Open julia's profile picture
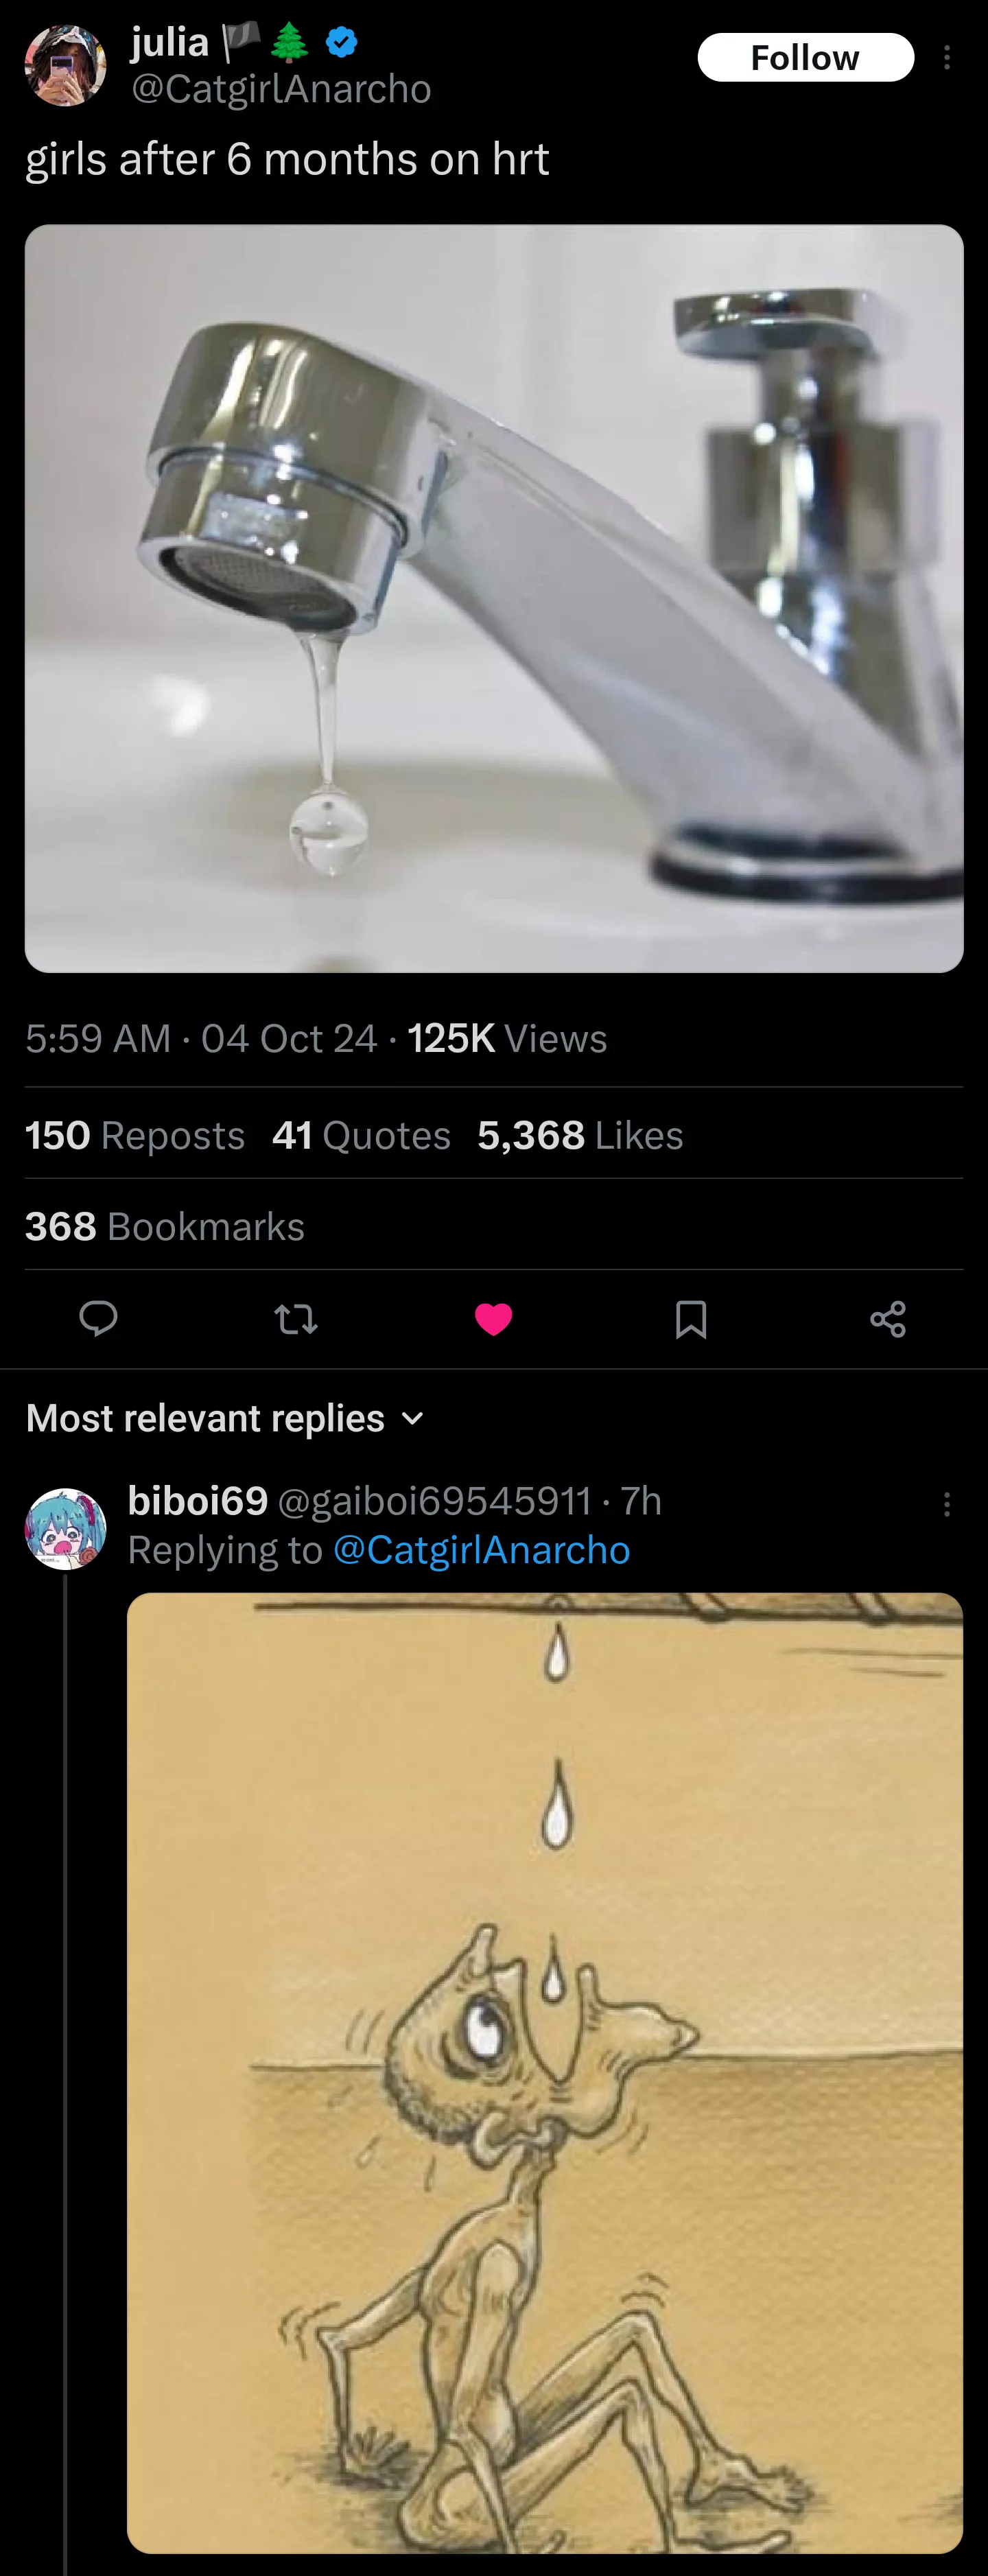The height and width of the screenshot is (2576, 988). coord(65,66)
